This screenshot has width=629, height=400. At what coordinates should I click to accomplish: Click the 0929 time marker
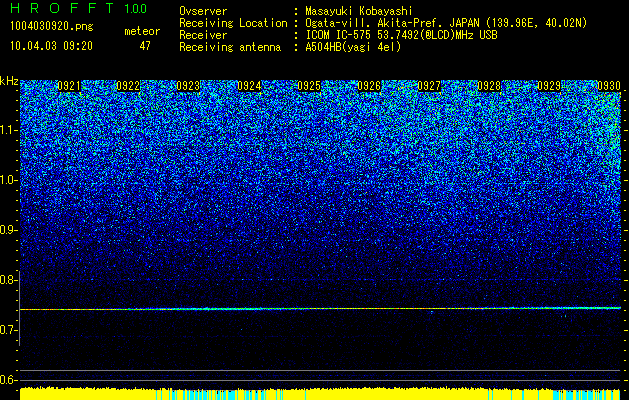[549, 86]
